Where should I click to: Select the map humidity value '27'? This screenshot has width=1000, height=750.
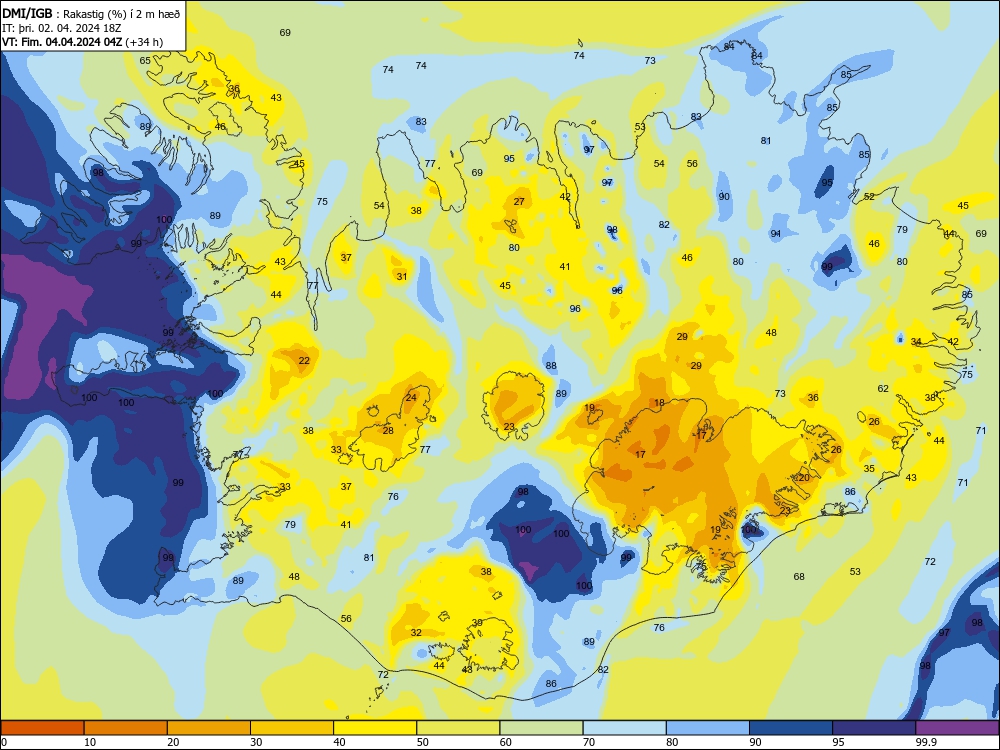519,202
